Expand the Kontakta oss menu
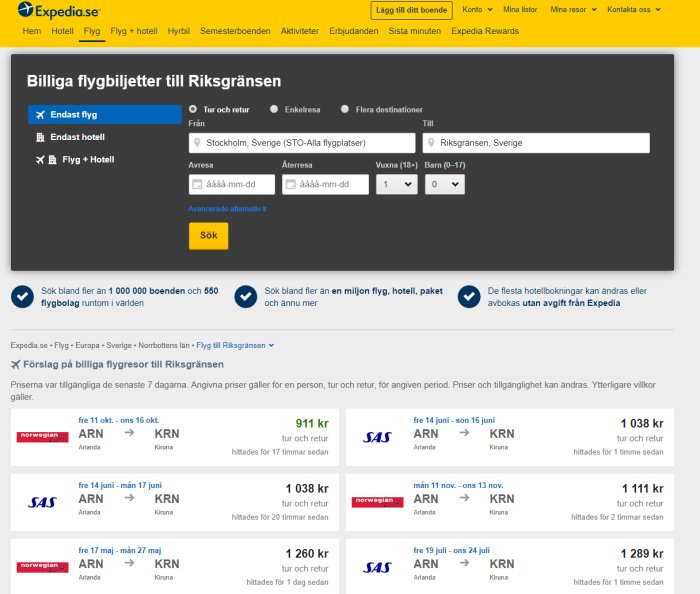The width and height of the screenshot is (700, 594). click(633, 9)
